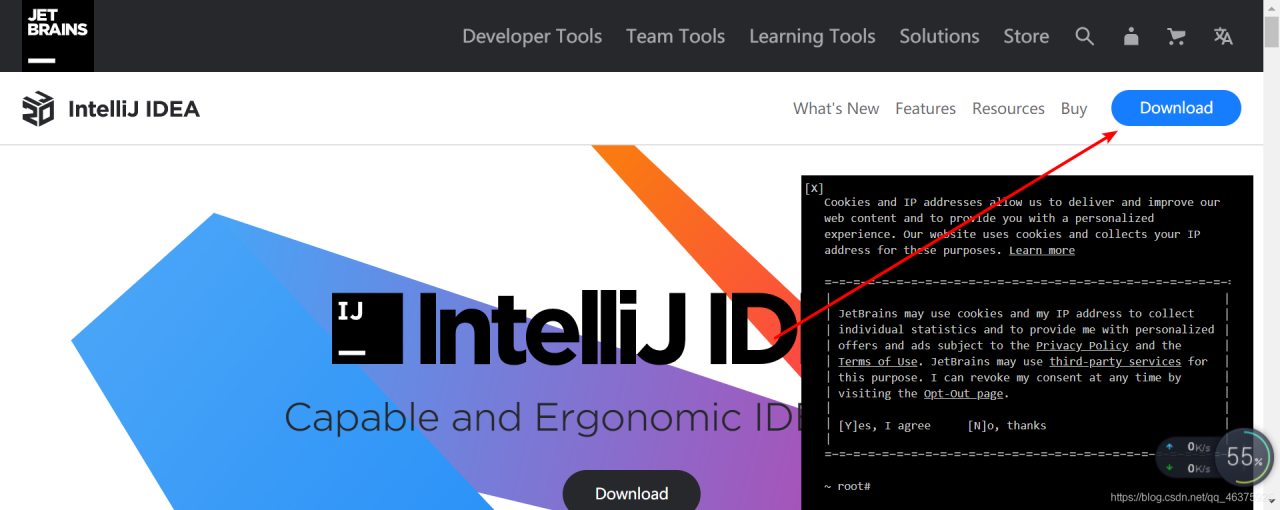
Task: Click the ~ root# console prompt
Action: 847,485
